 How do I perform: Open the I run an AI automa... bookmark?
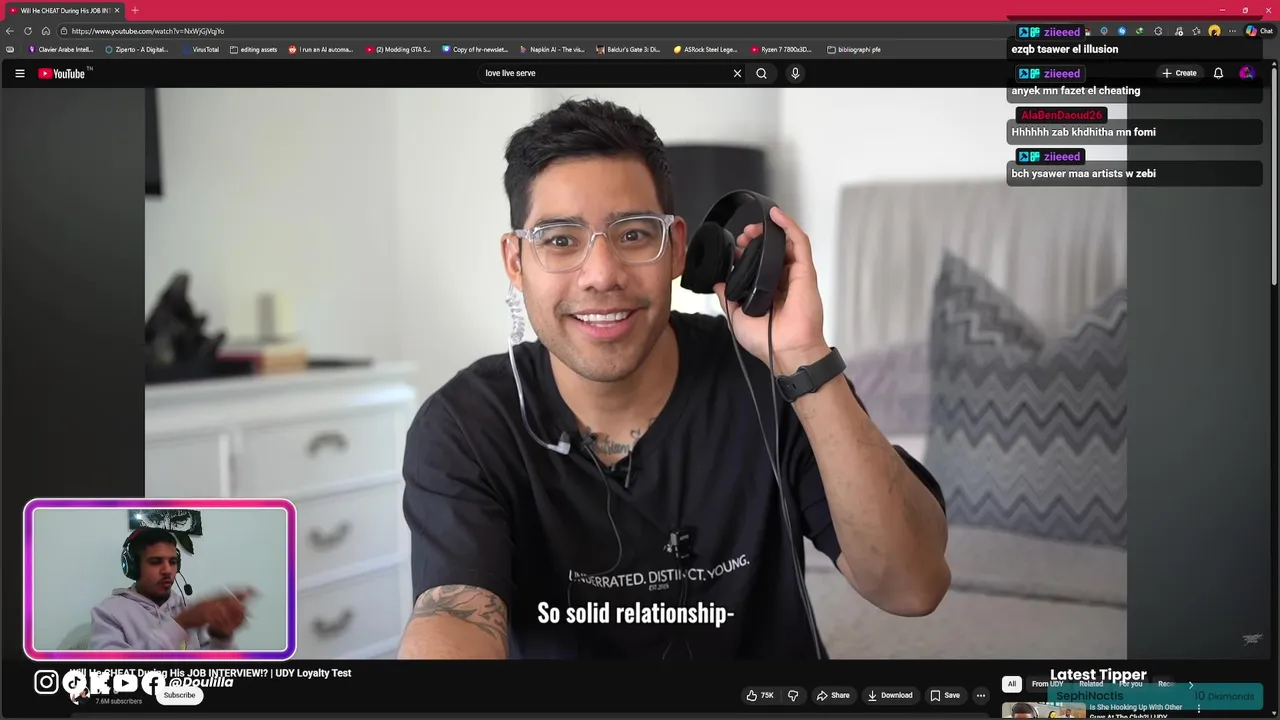(321, 49)
